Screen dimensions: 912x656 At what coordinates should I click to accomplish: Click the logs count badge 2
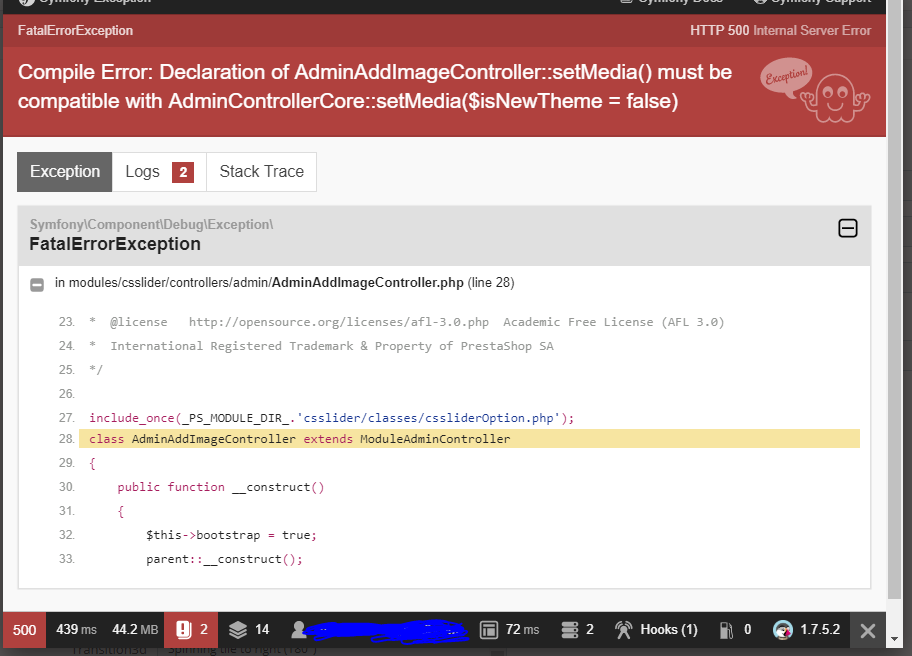[x=183, y=172]
